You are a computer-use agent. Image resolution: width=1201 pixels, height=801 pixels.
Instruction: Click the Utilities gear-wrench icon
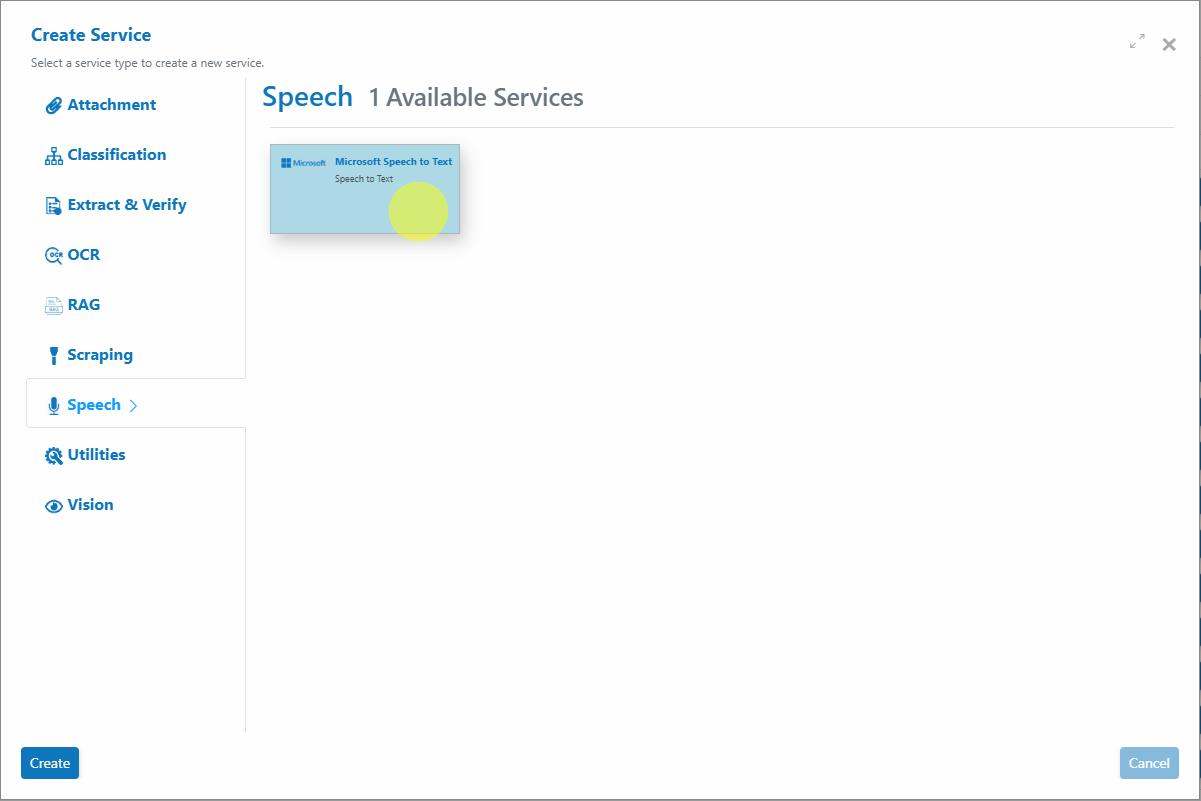(x=54, y=456)
